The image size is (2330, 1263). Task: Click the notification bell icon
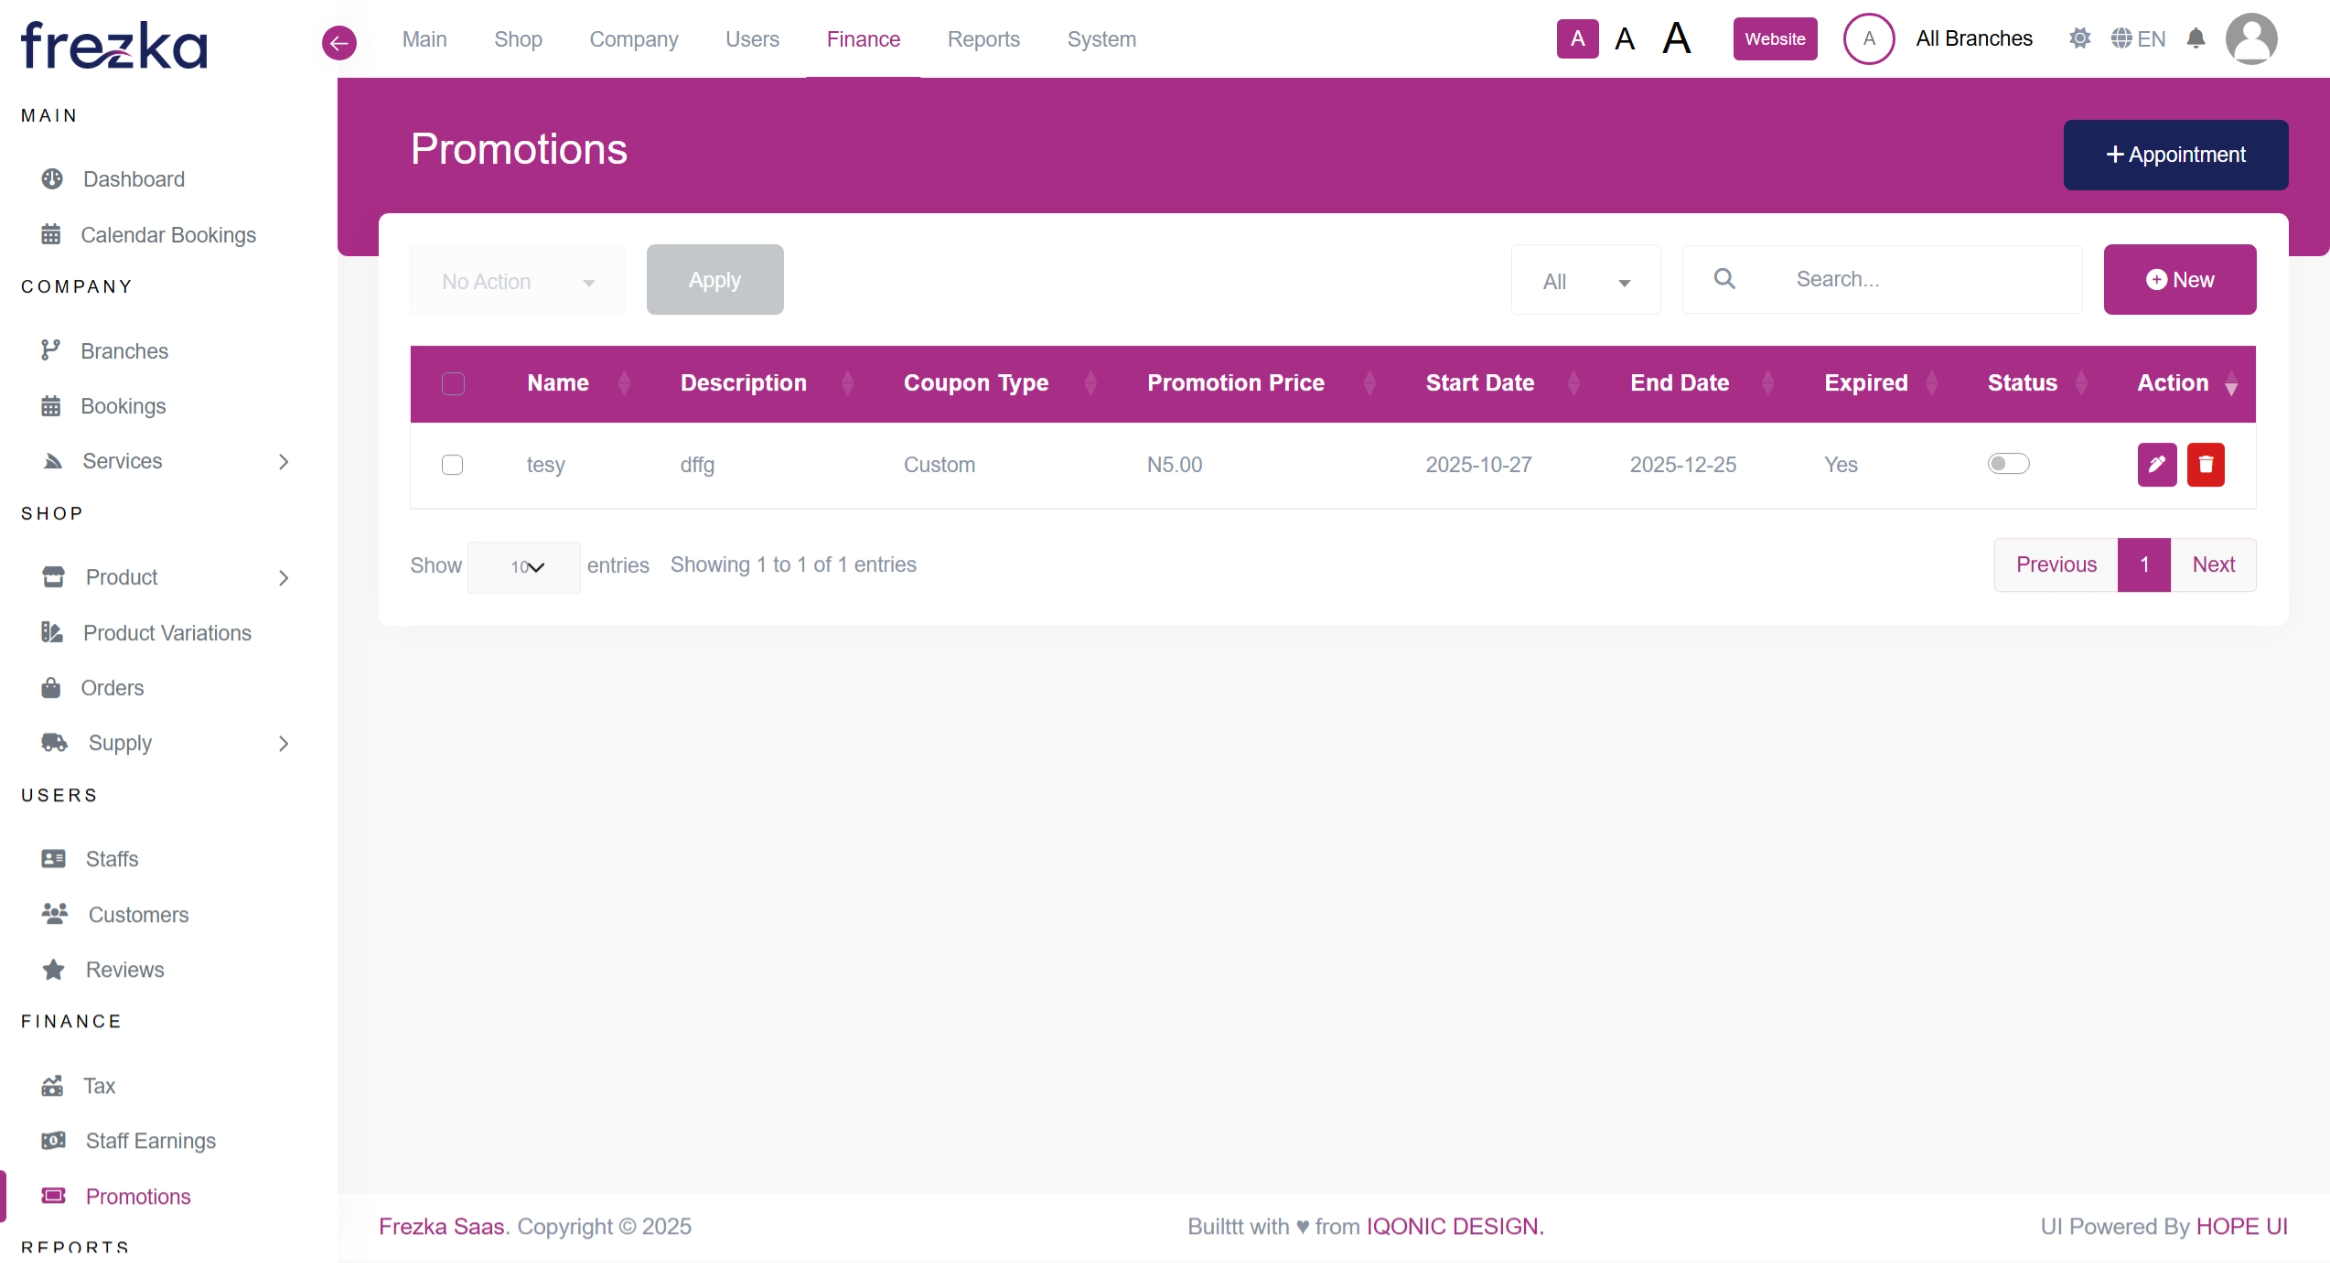[2195, 39]
